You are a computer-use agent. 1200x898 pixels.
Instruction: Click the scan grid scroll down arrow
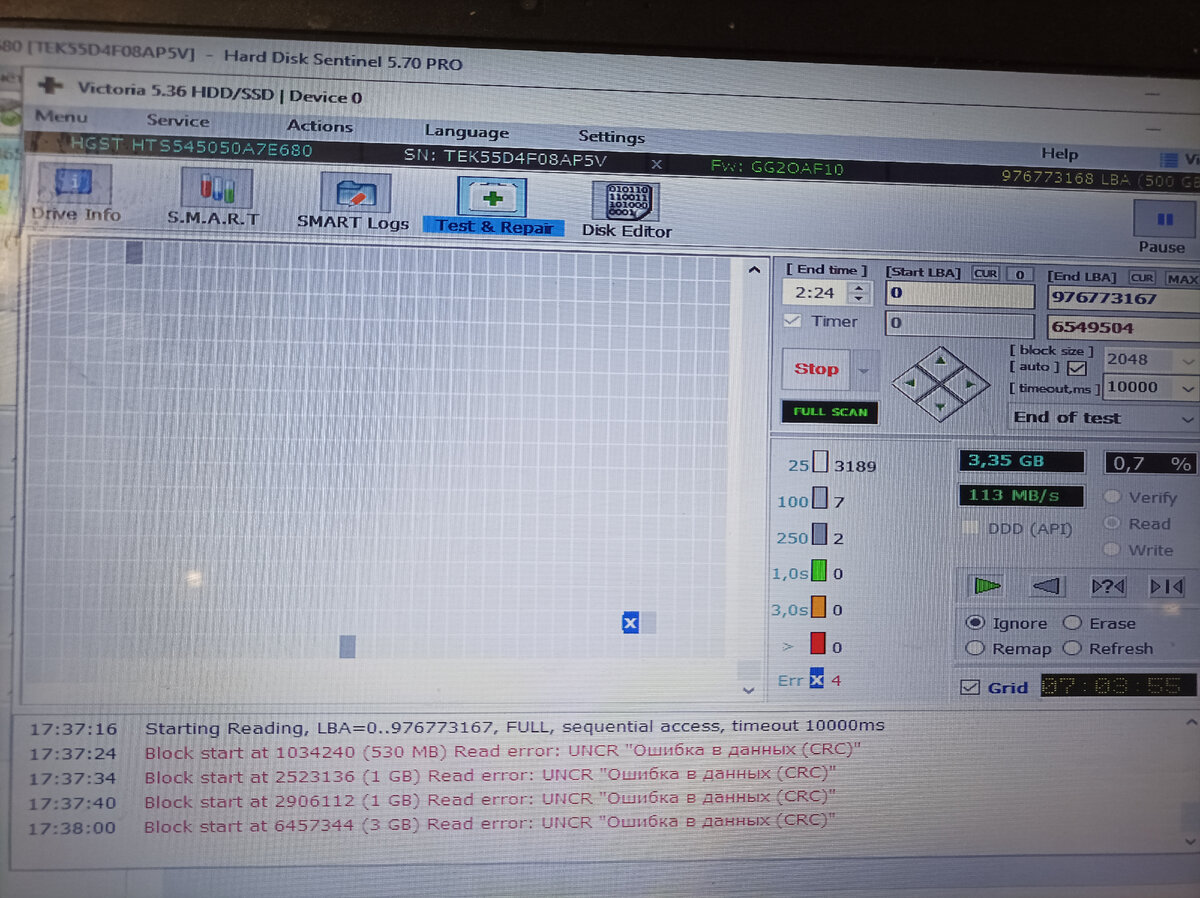click(x=749, y=690)
